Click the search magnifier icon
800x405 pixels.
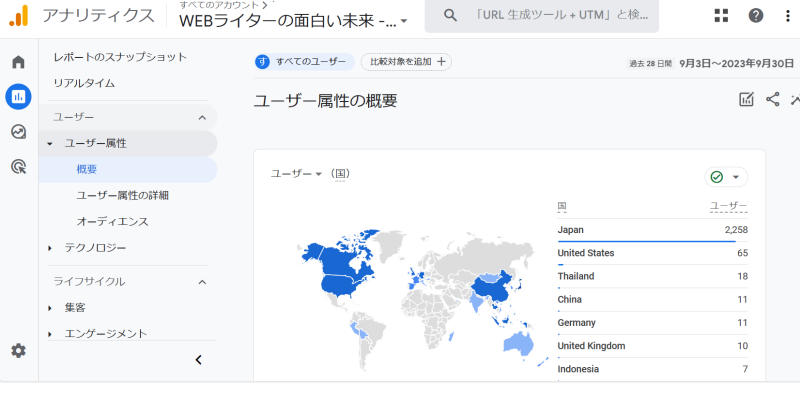(x=450, y=15)
